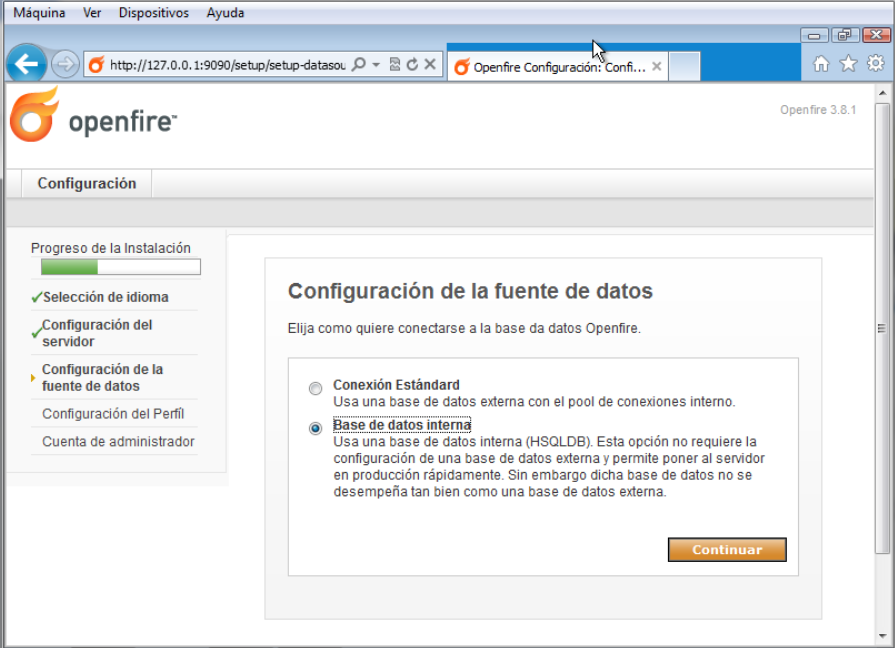Click the search magnifier in address bar
Image resolution: width=895 pixels, height=648 pixels.
pyautogui.click(x=359, y=64)
